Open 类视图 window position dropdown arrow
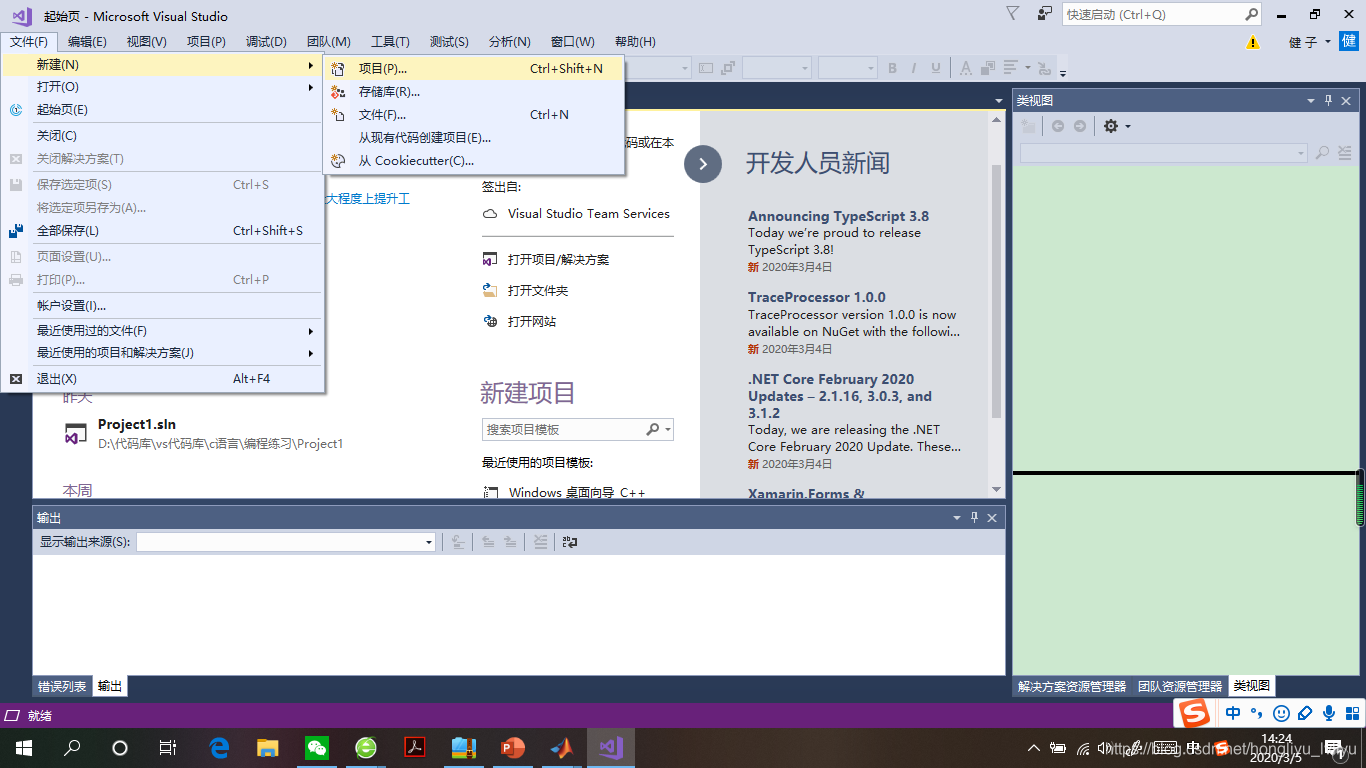1366x768 pixels. (x=1311, y=100)
